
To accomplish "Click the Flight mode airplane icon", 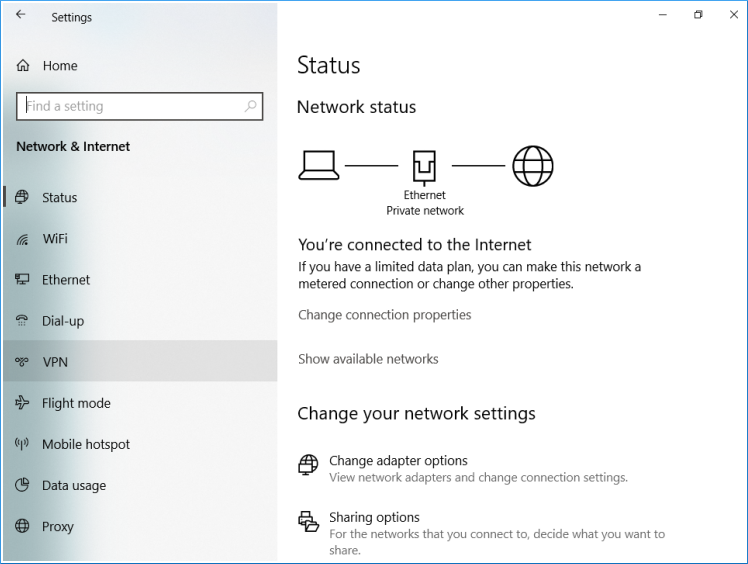I will tap(22, 403).
